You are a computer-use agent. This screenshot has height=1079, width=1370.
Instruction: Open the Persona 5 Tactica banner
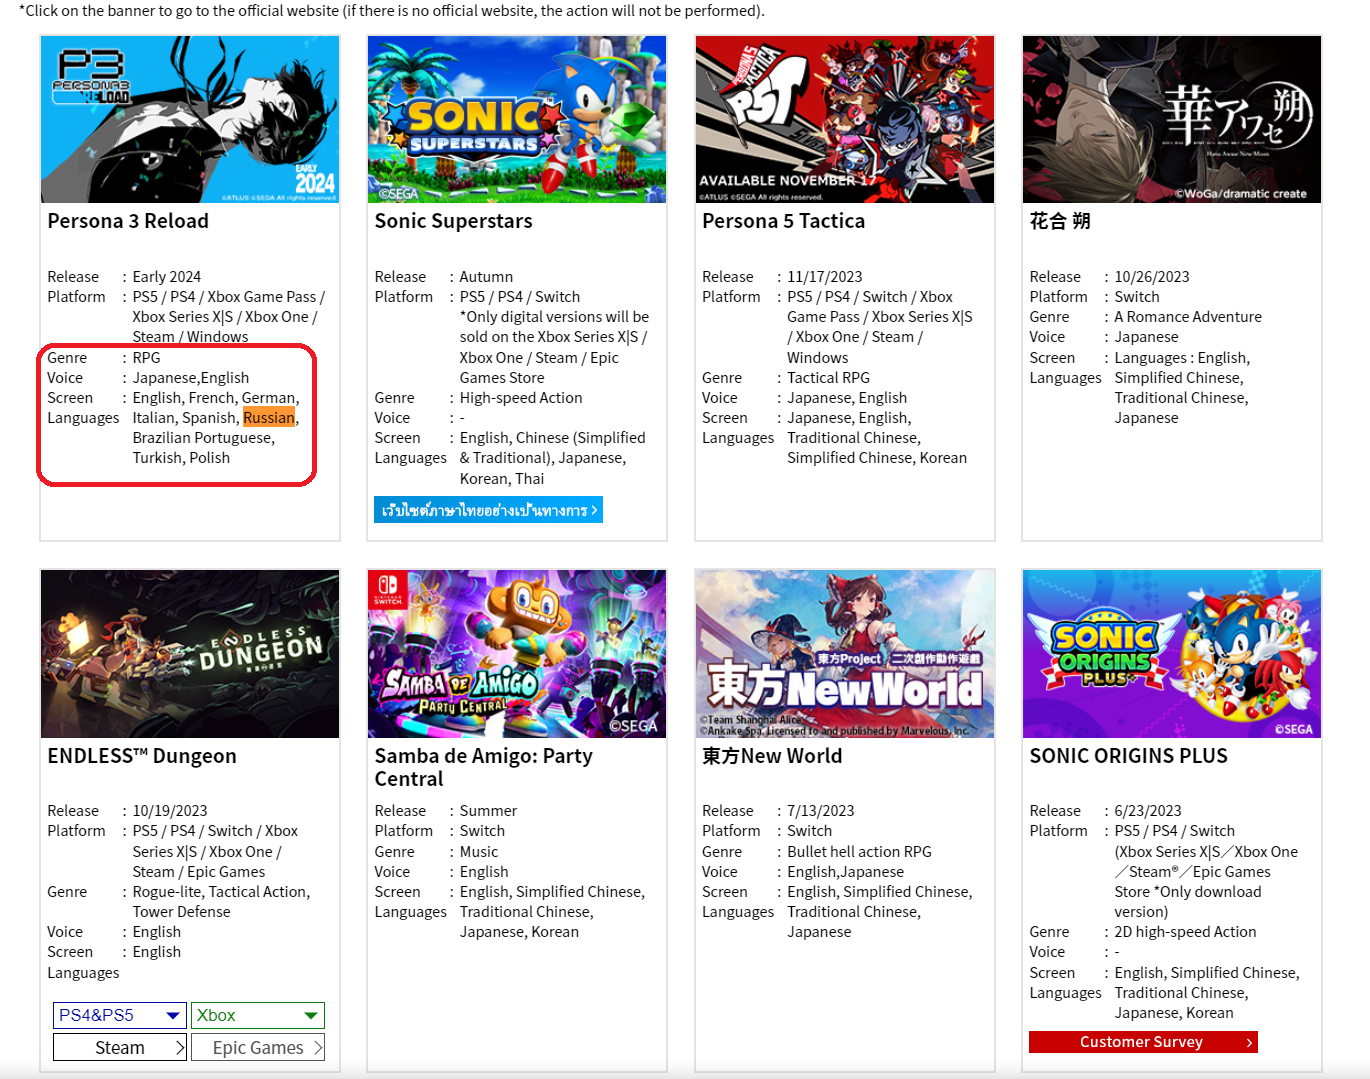click(x=845, y=119)
